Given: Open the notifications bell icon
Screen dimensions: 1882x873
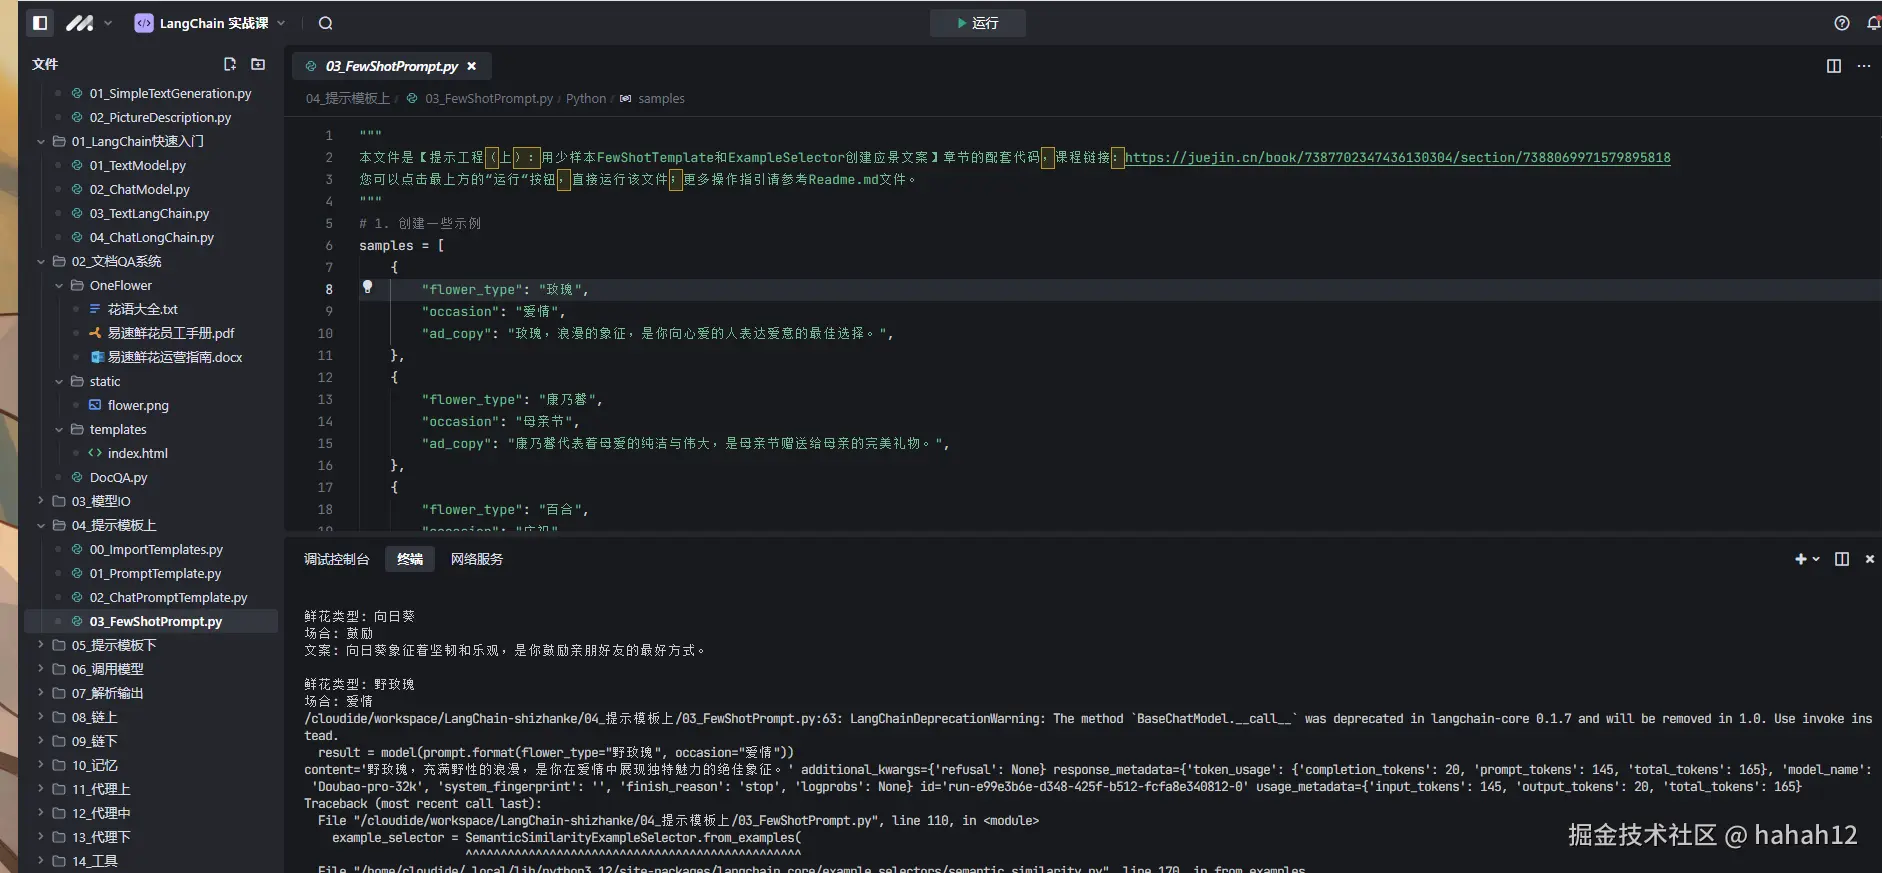Looking at the screenshot, I should (1873, 23).
